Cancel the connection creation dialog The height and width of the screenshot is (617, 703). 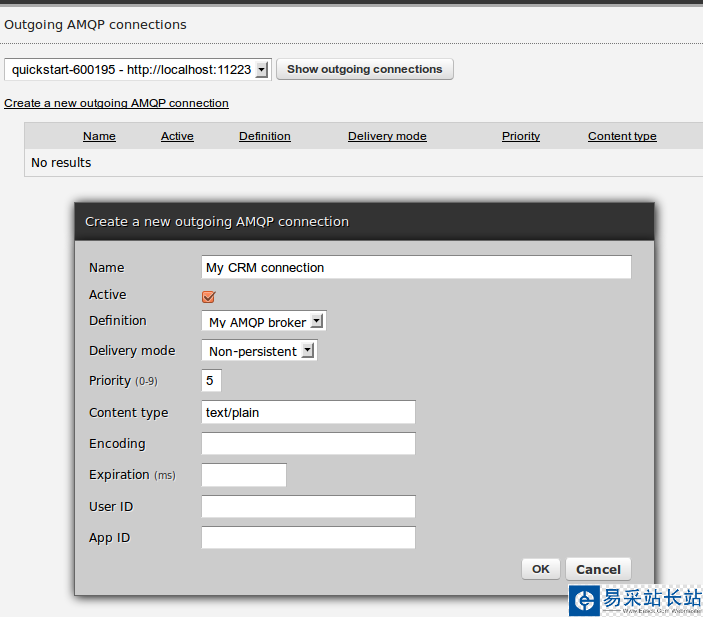598,569
